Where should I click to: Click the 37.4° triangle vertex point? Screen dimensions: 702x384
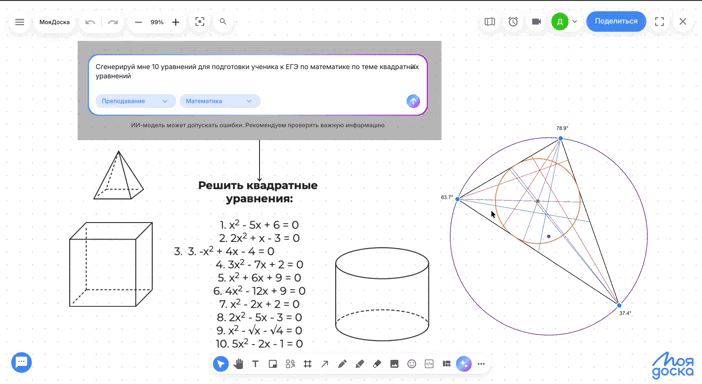(x=619, y=305)
